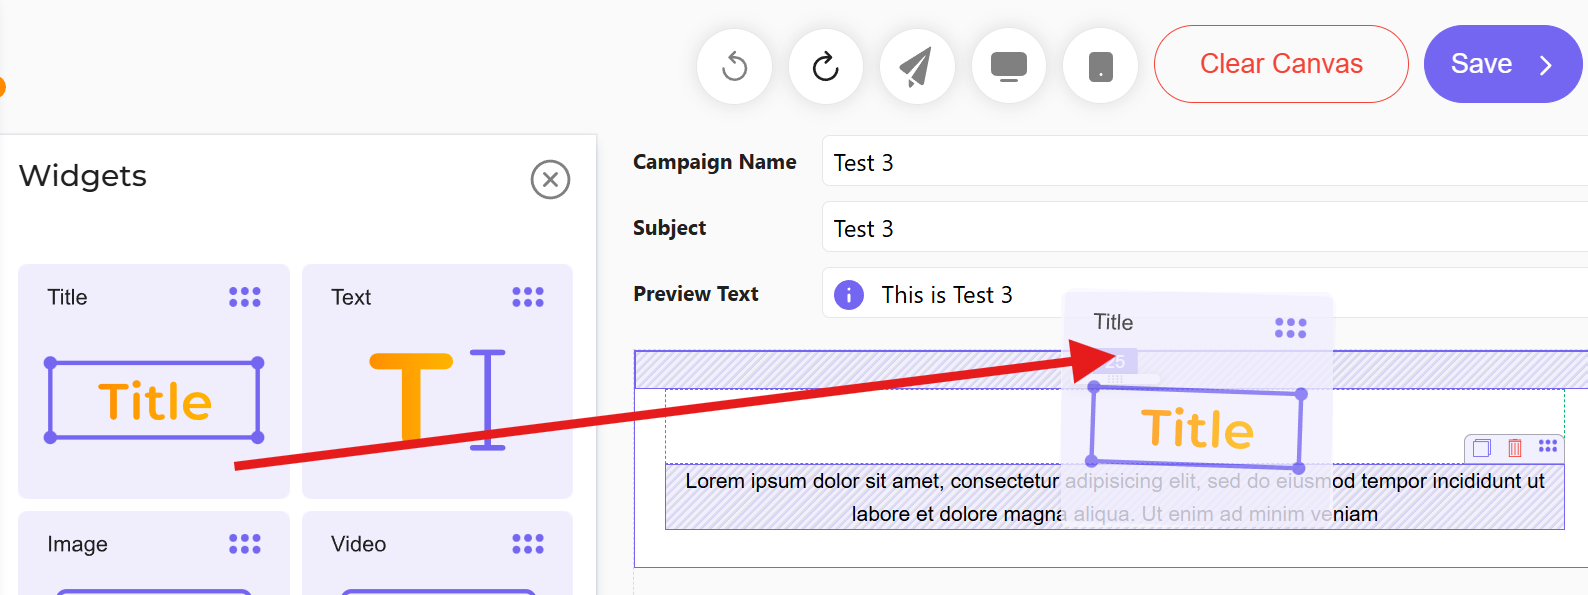Select the Text widget graphic
The width and height of the screenshot is (1588, 595).
(437, 400)
